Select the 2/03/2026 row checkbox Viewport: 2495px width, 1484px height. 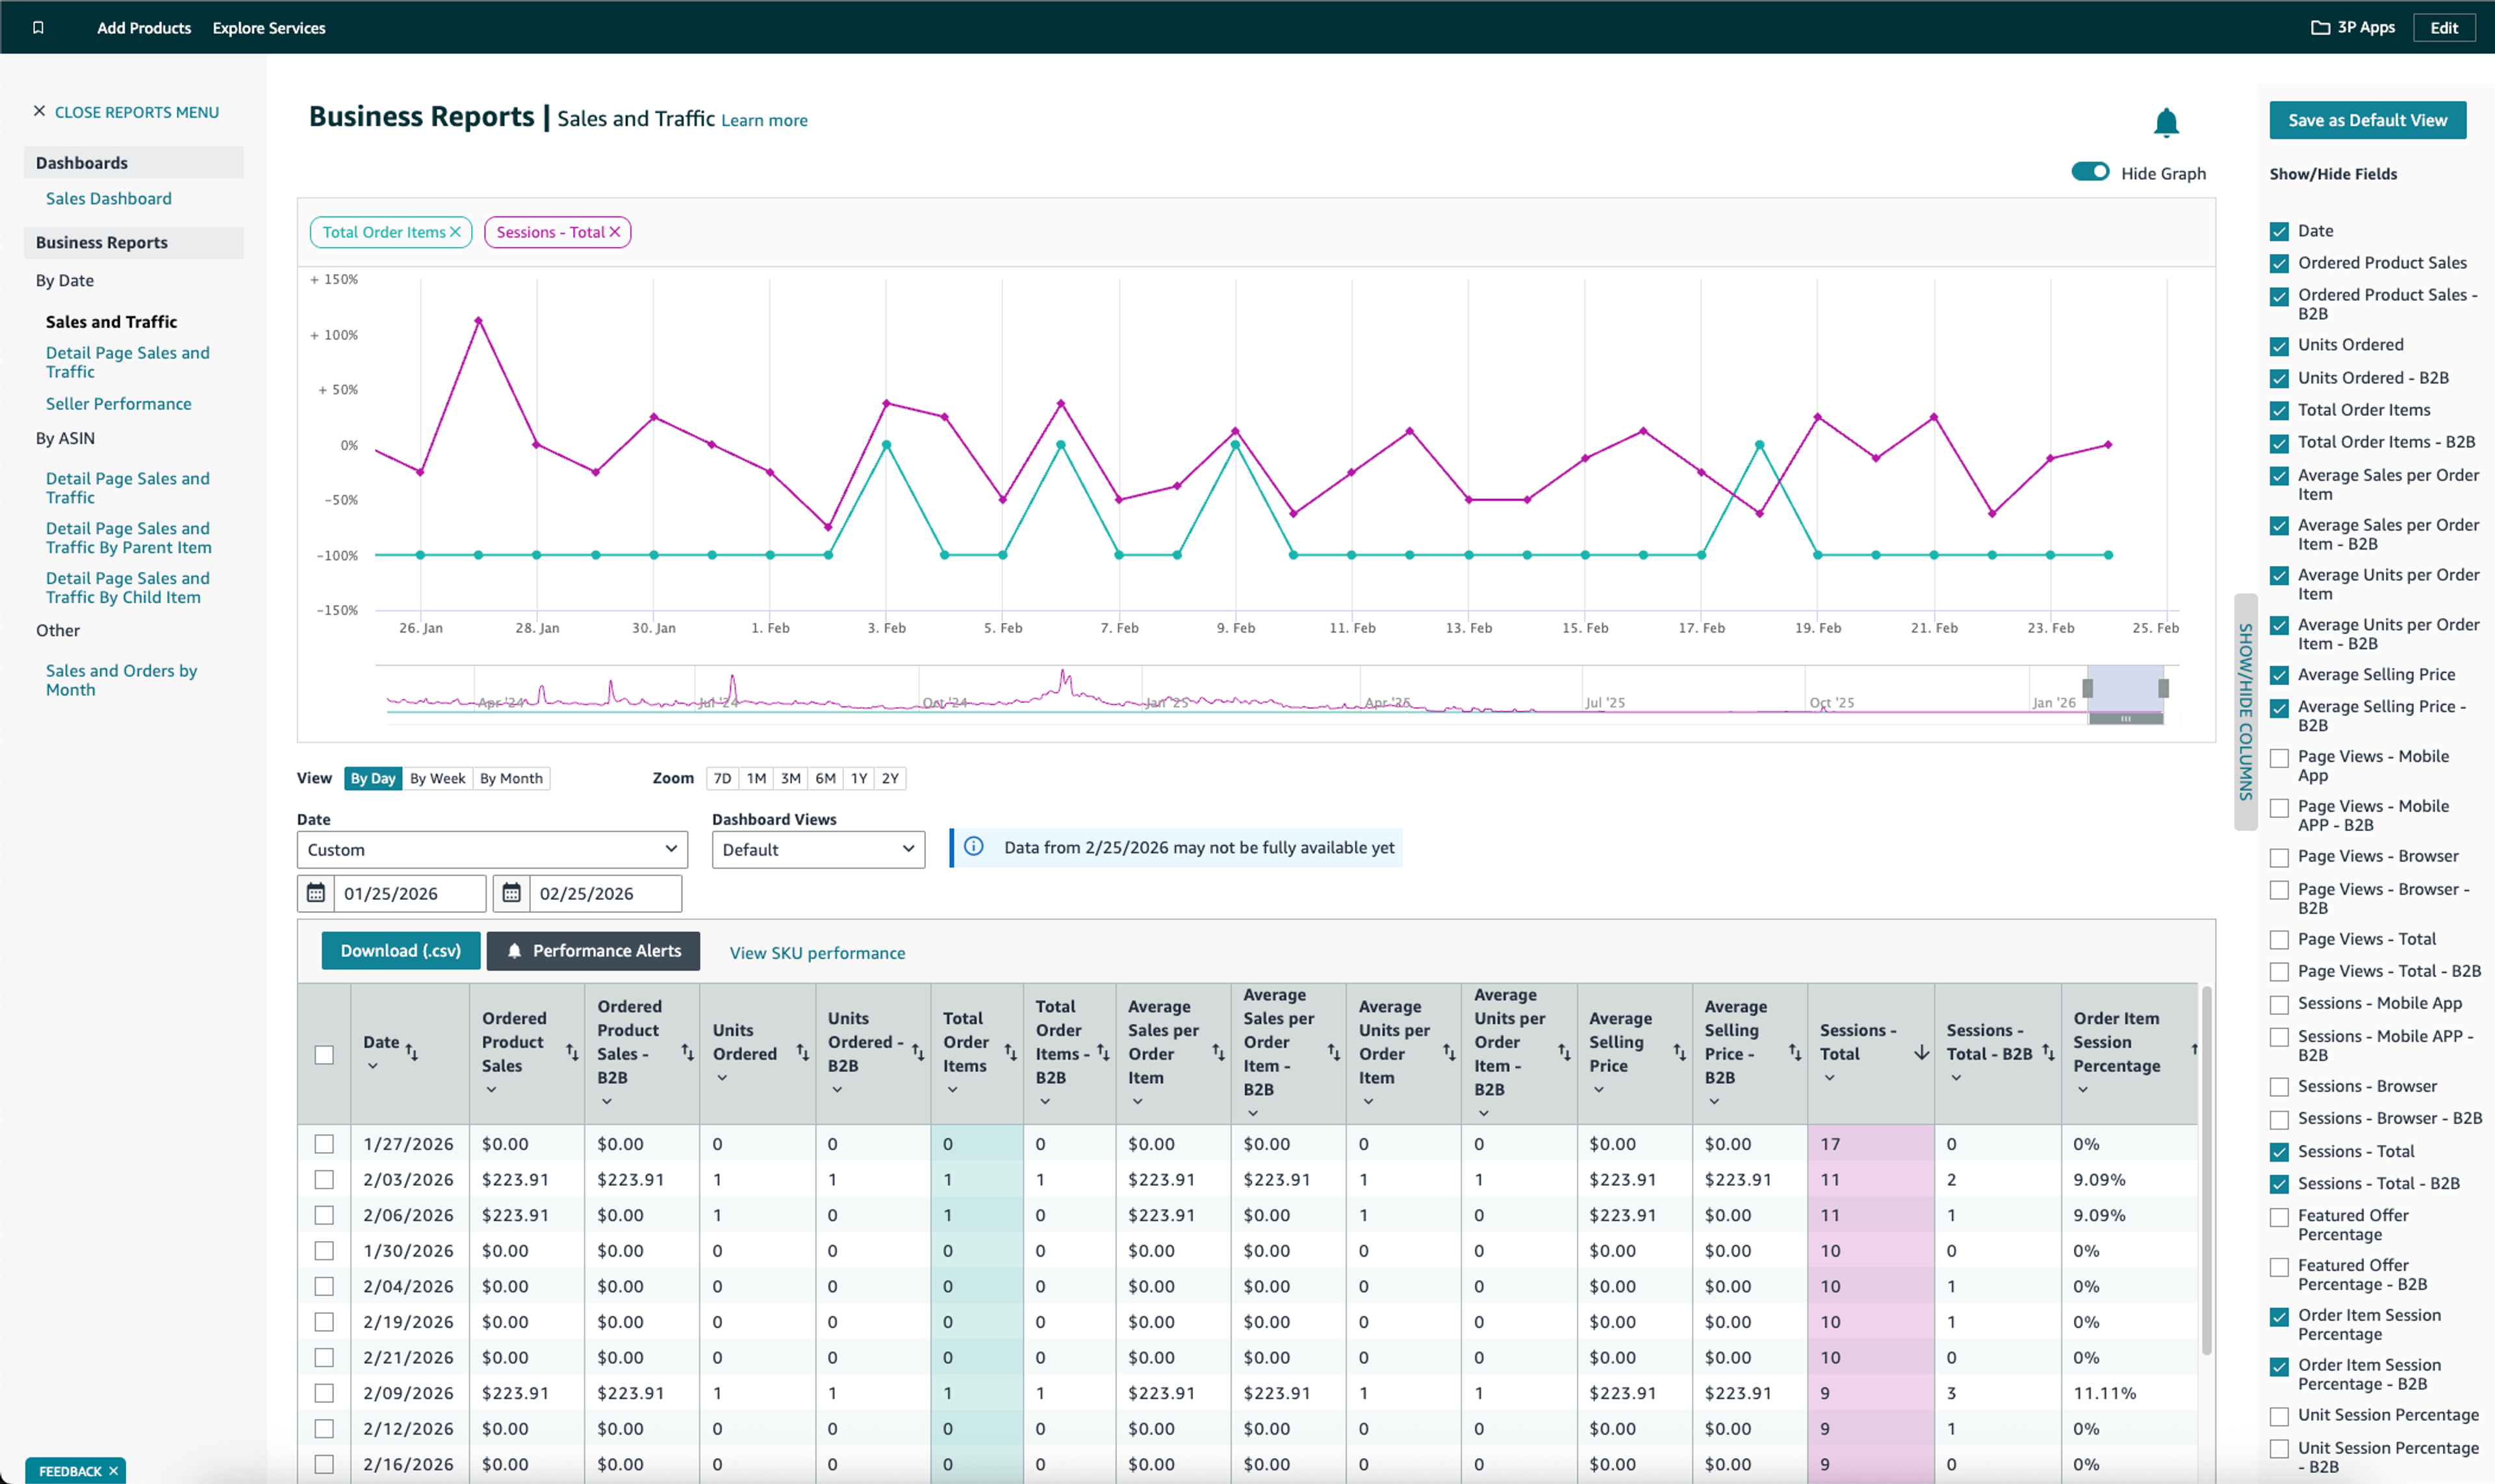point(324,1180)
